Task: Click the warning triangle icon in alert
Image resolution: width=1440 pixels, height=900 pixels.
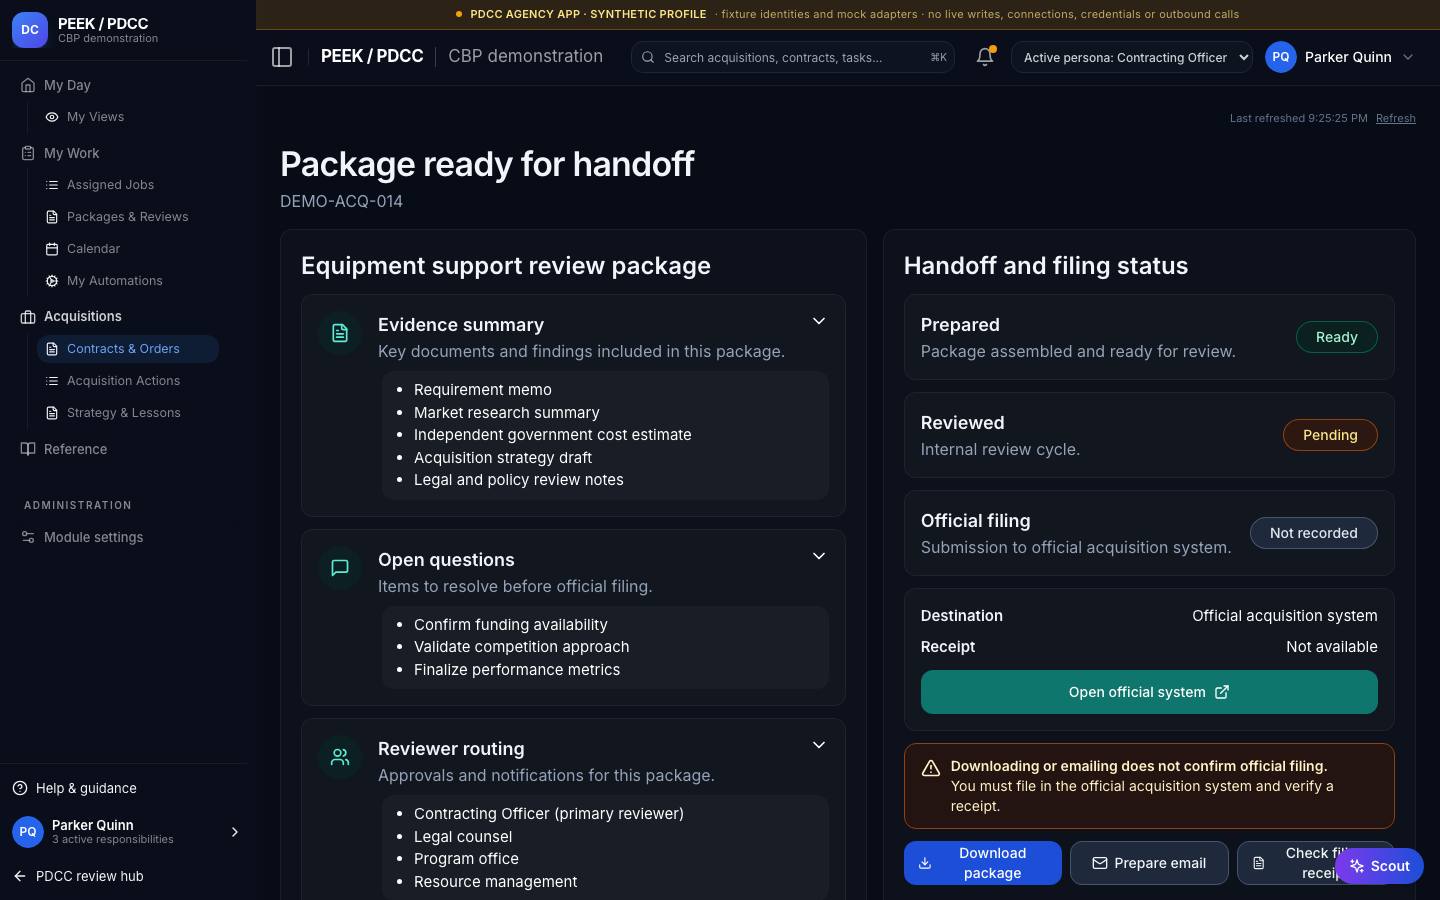Action: pyautogui.click(x=931, y=768)
